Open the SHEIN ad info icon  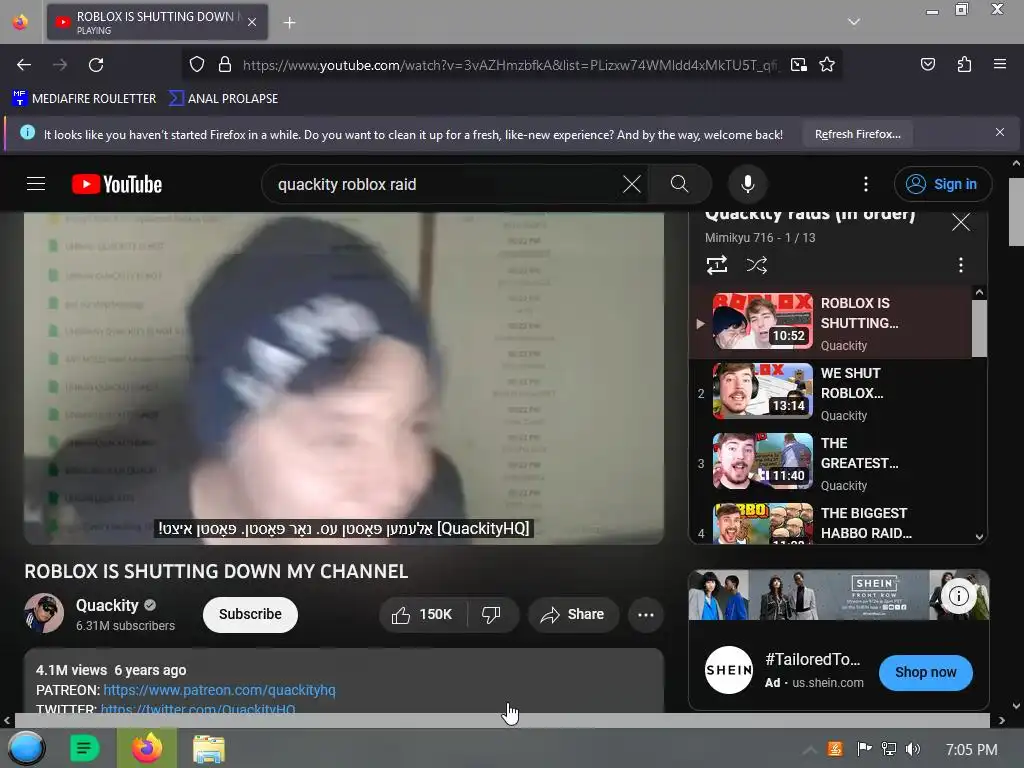[x=958, y=595]
